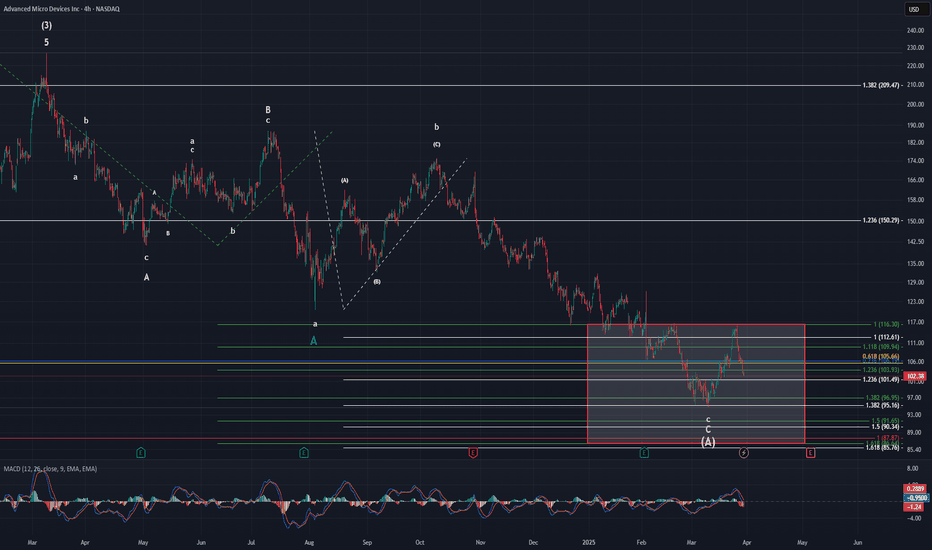This screenshot has width=932, height=550.
Task: Click the 2025 label on the time axis
Action: (589, 543)
